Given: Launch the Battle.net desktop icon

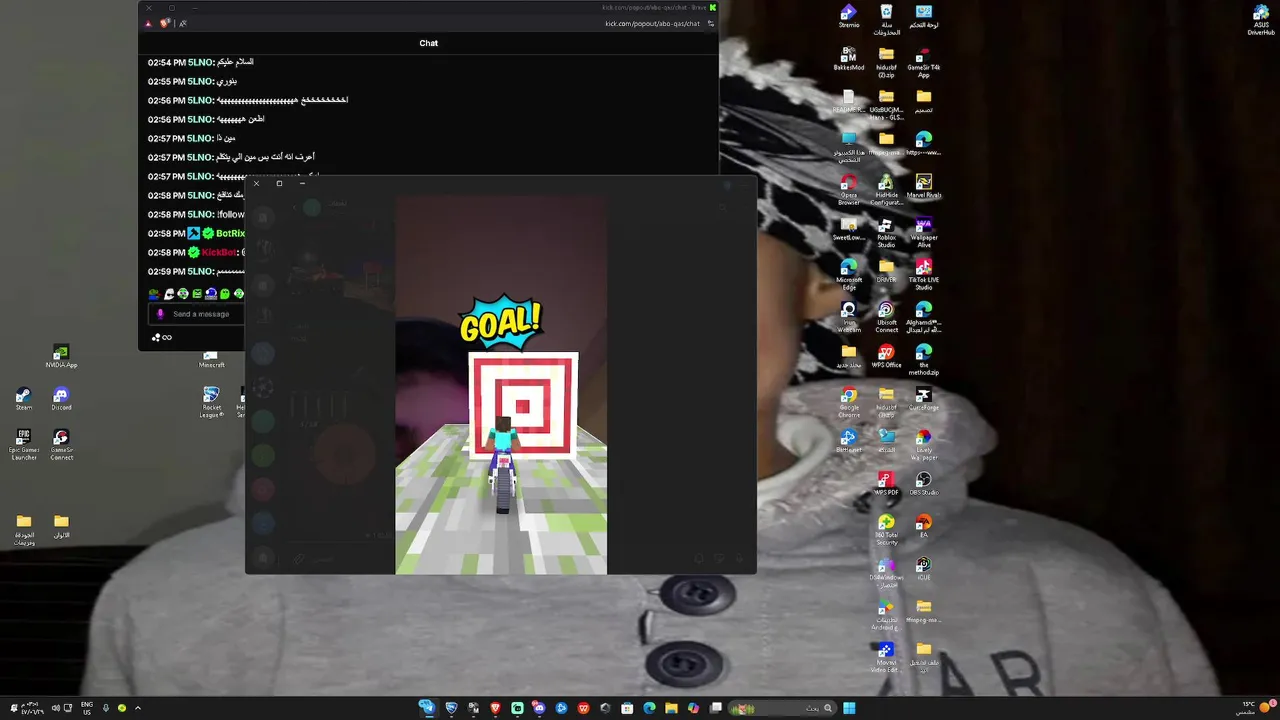Looking at the screenshot, I should (849, 442).
